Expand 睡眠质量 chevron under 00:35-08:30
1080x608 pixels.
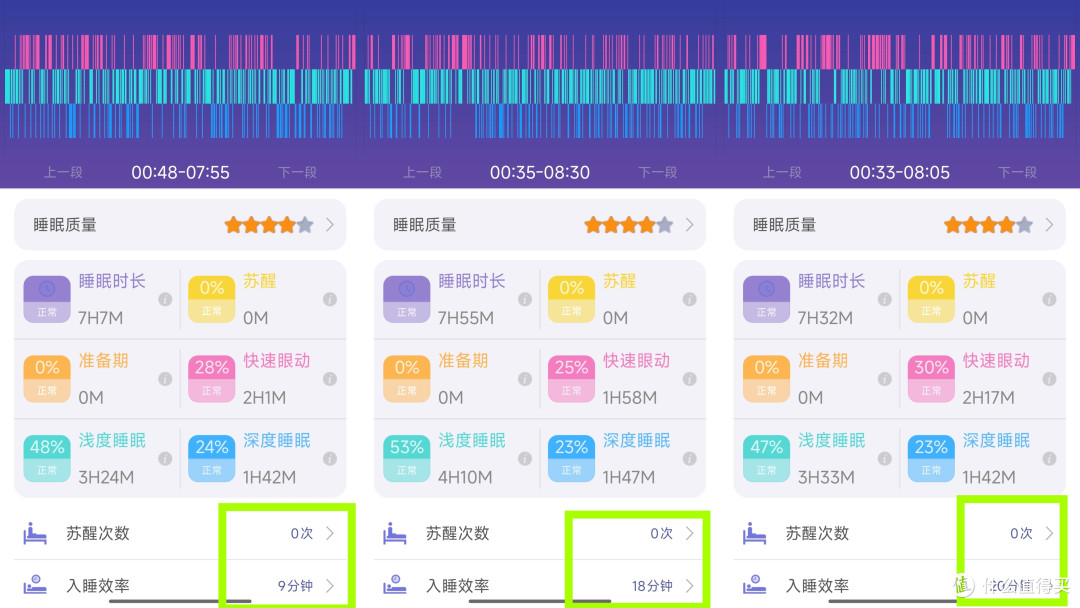click(689, 225)
